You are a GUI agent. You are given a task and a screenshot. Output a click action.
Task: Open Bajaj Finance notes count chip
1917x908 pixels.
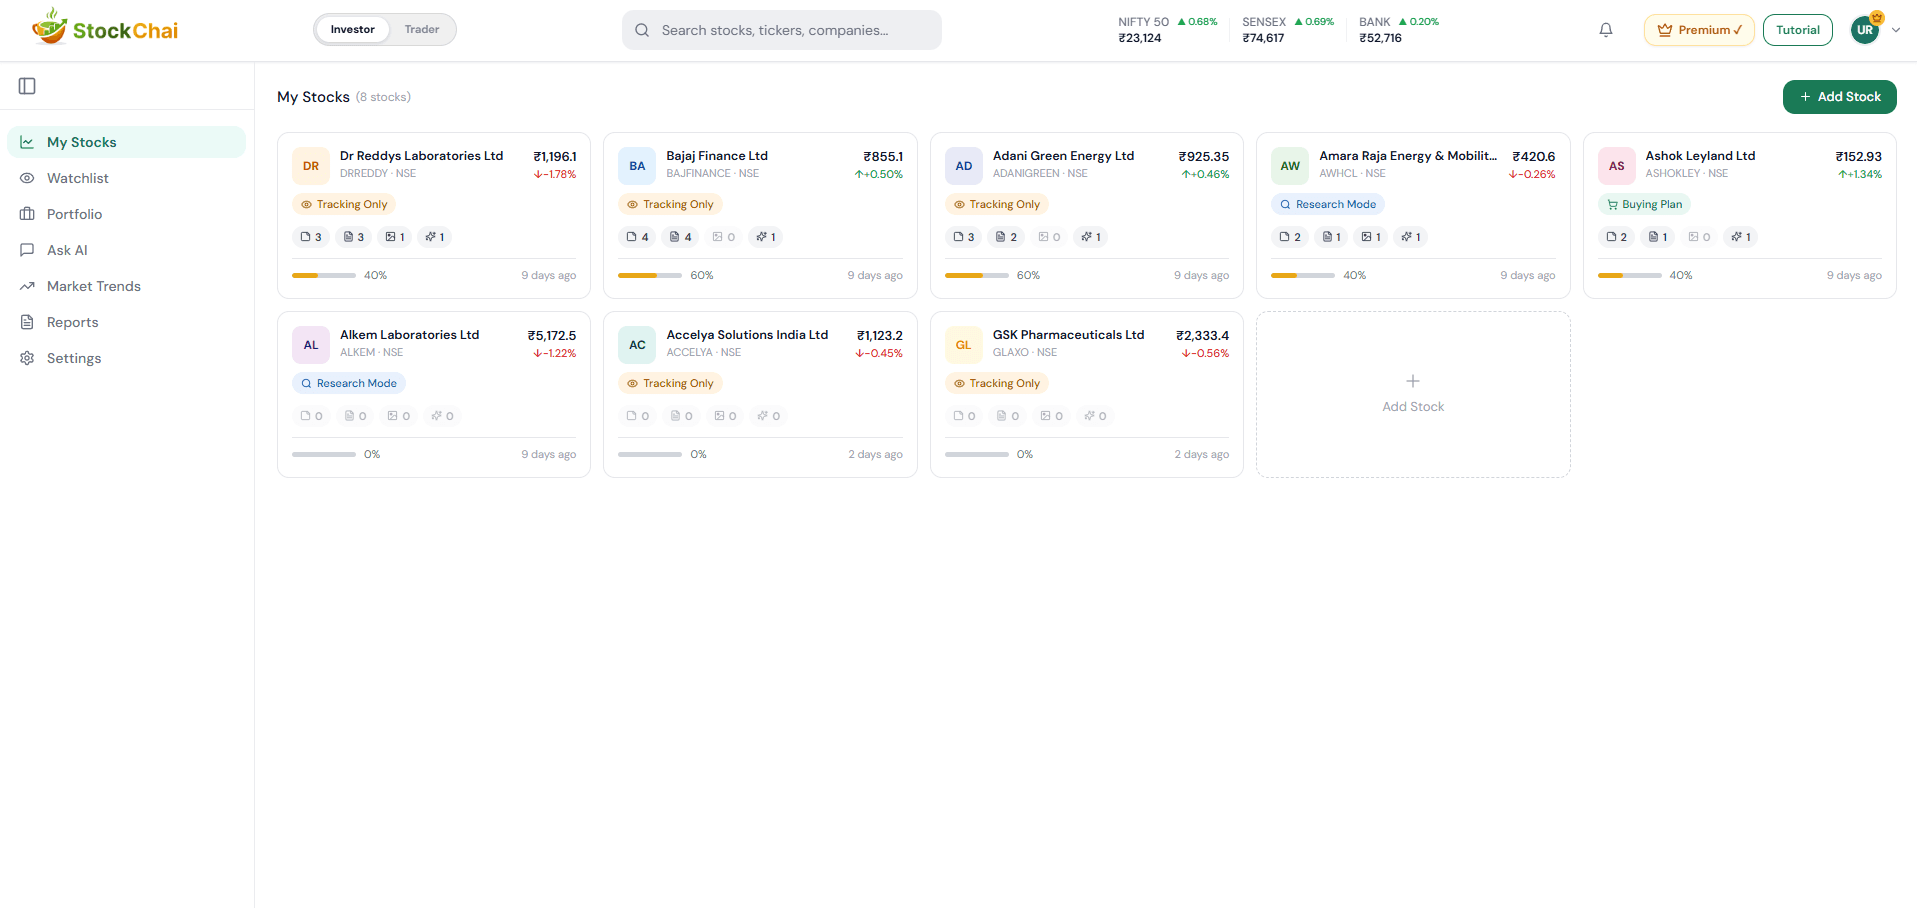coord(638,237)
